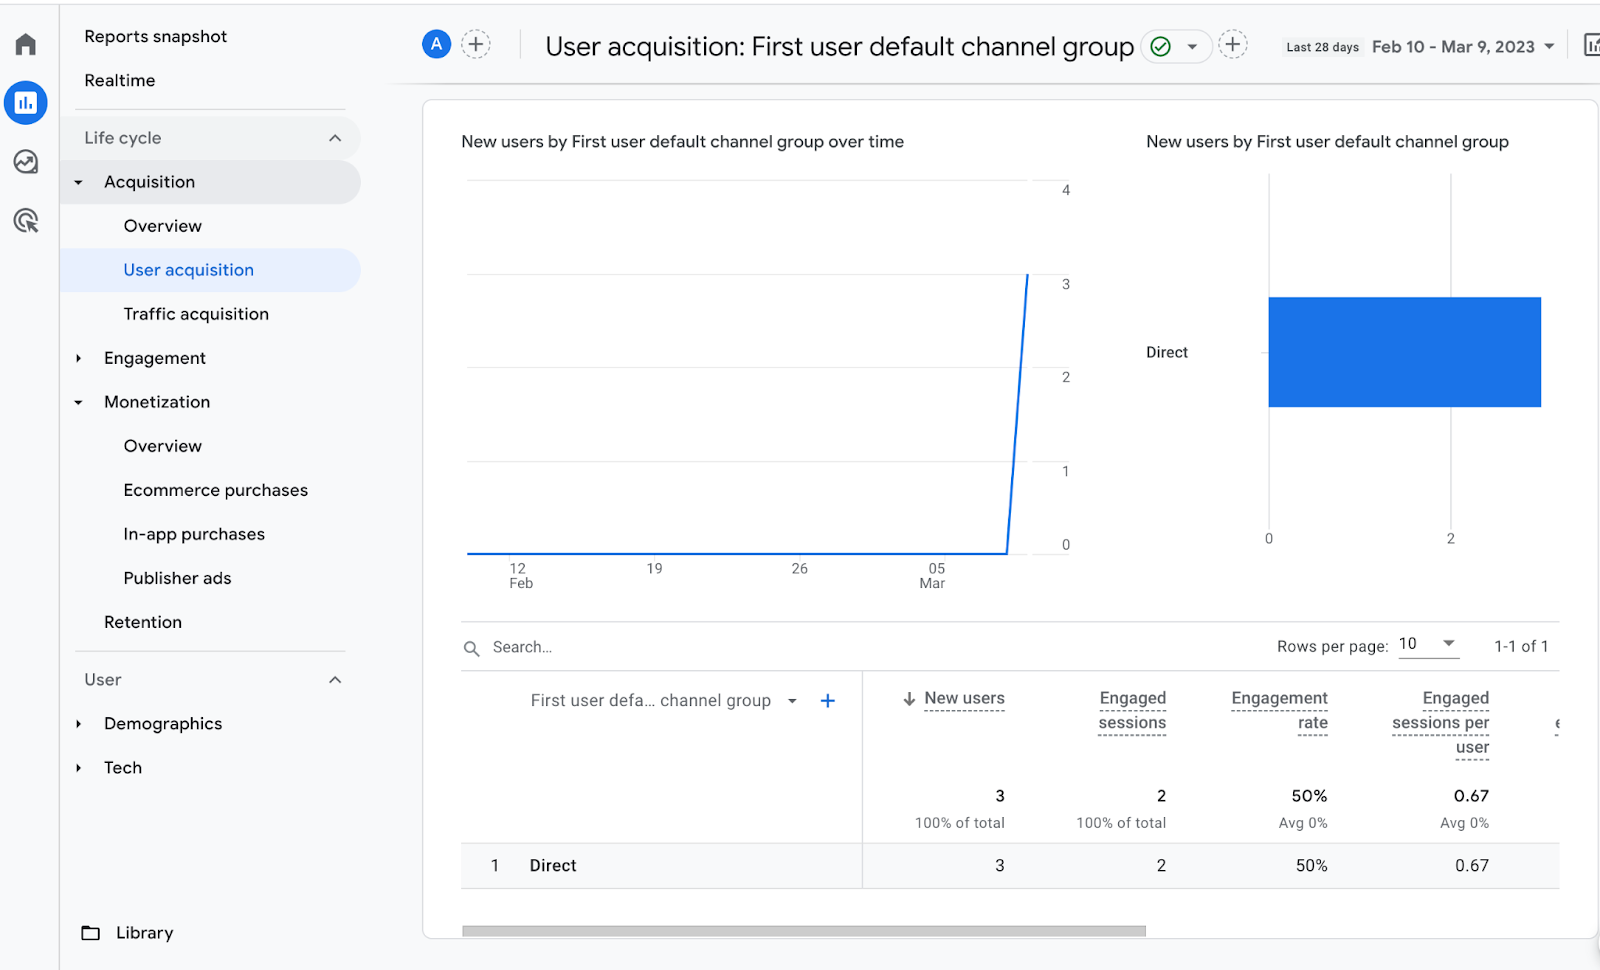Expand the Engagement menu group
The image size is (1600, 970).
(x=79, y=358)
